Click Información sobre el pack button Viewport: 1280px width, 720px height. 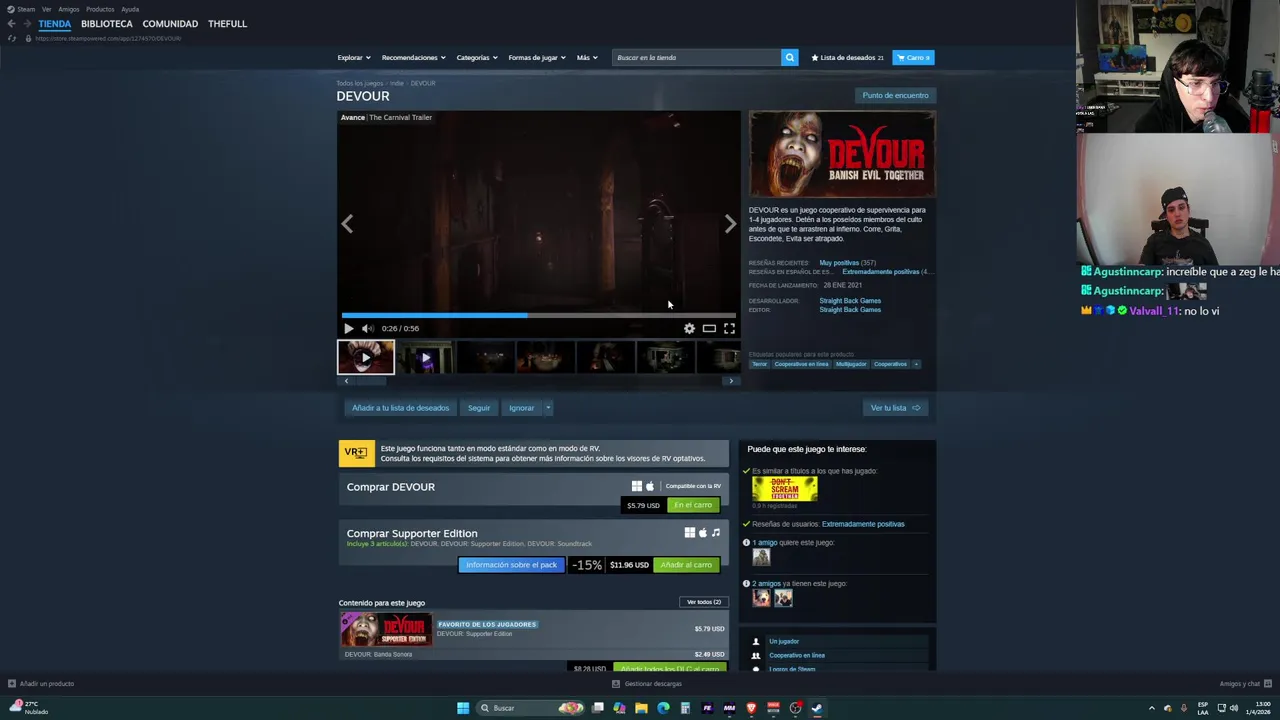pos(511,565)
